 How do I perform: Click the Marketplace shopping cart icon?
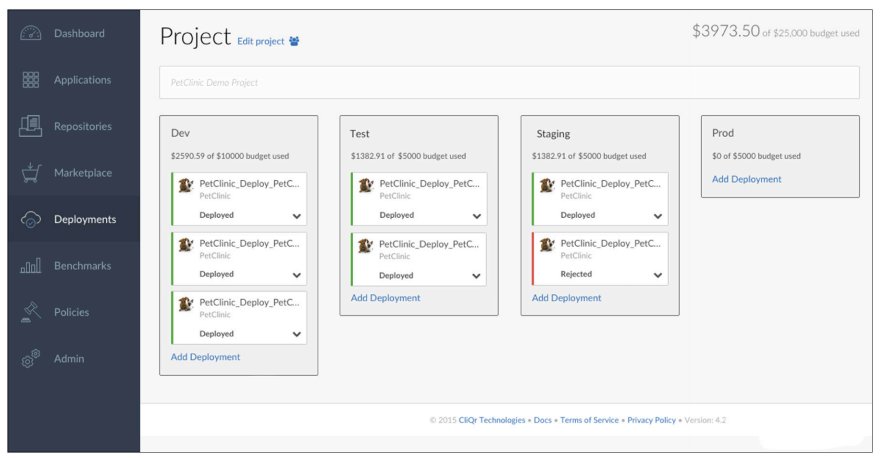click(31, 173)
